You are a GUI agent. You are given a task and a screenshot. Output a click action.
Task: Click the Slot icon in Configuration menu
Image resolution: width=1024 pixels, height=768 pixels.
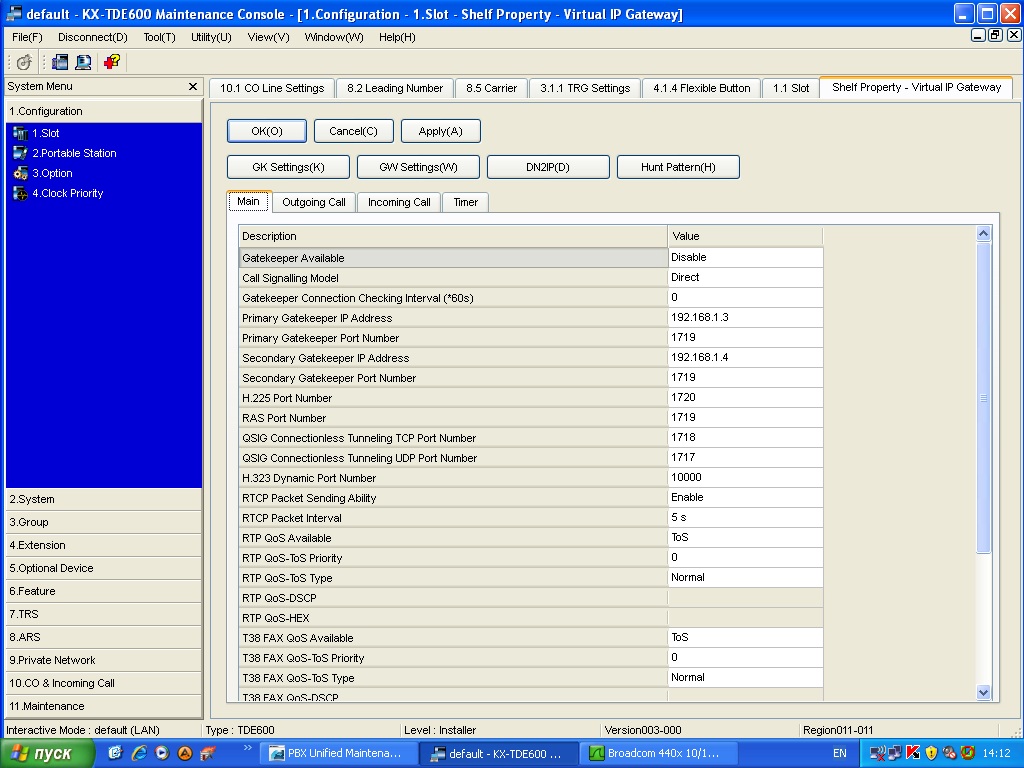20,133
